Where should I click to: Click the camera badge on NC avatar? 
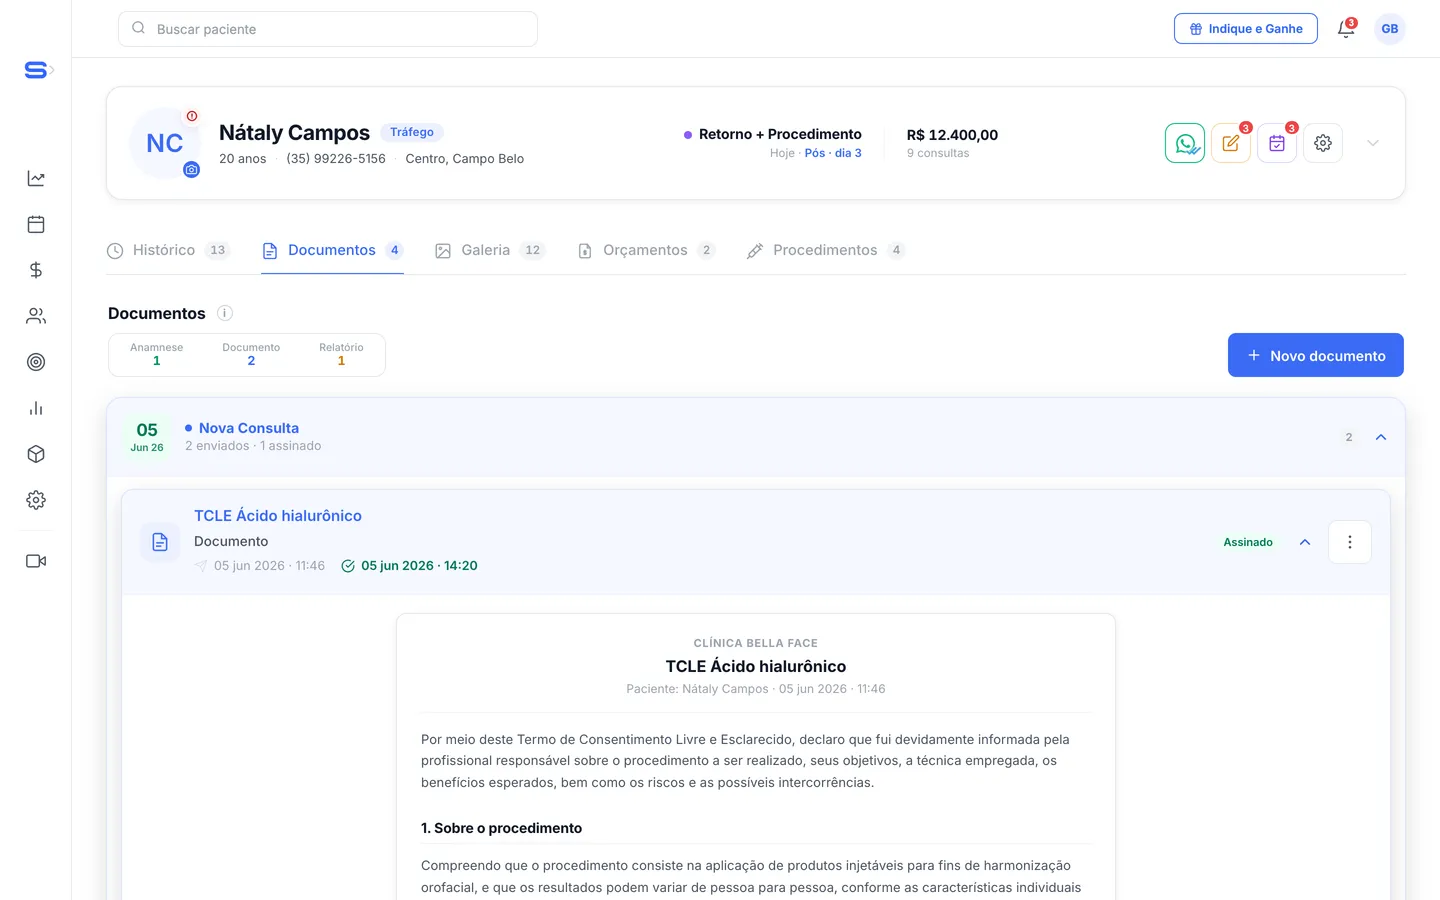pyautogui.click(x=191, y=170)
